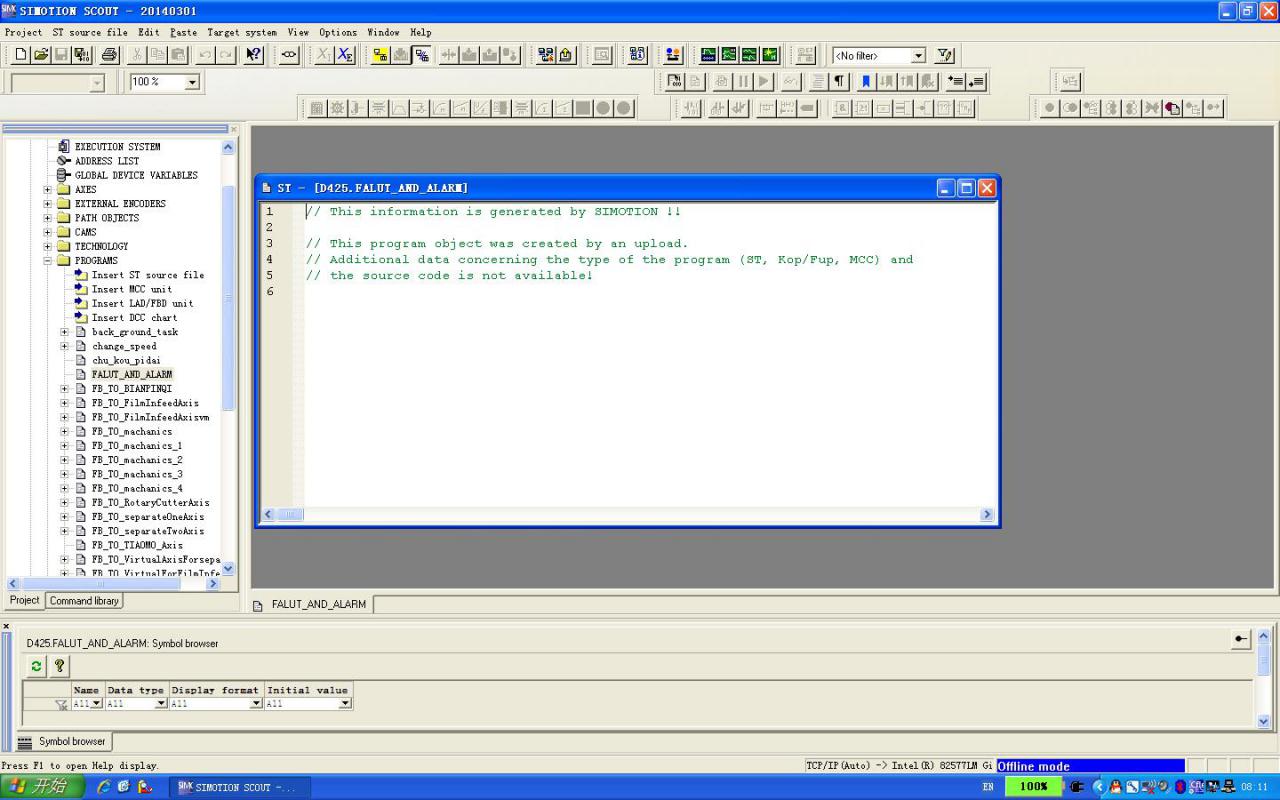The width and height of the screenshot is (1280, 800).
Task: Create a new project with the New icon
Action: tap(21, 55)
